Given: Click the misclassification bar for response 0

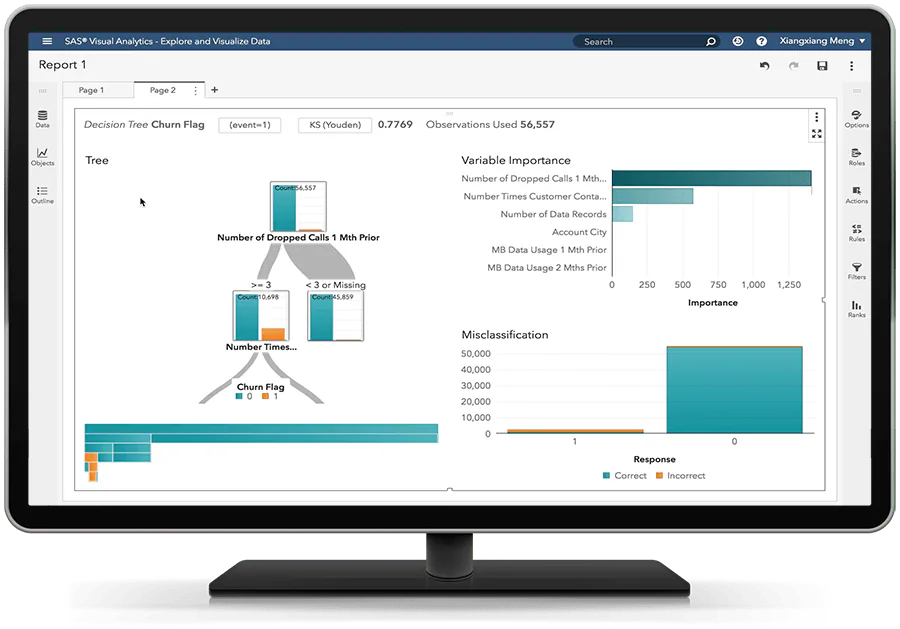Looking at the screenshot, I should pos(734,390).
